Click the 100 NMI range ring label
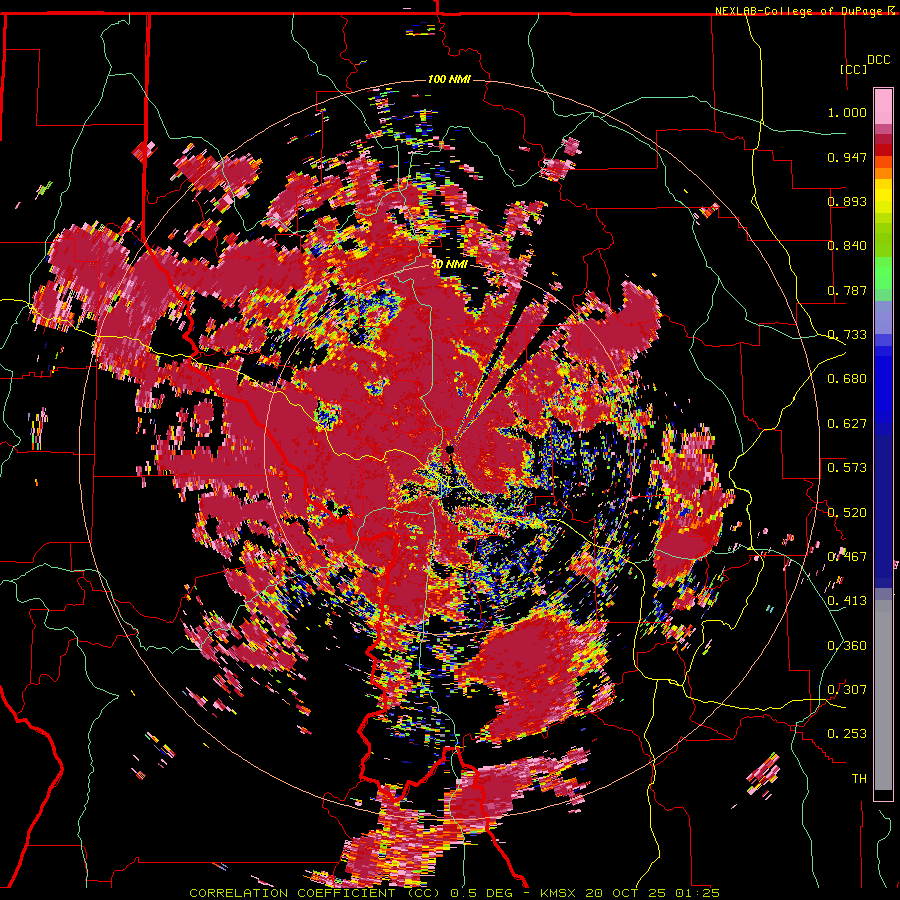This screenshot has width=900, height=900. coord(449,79)
